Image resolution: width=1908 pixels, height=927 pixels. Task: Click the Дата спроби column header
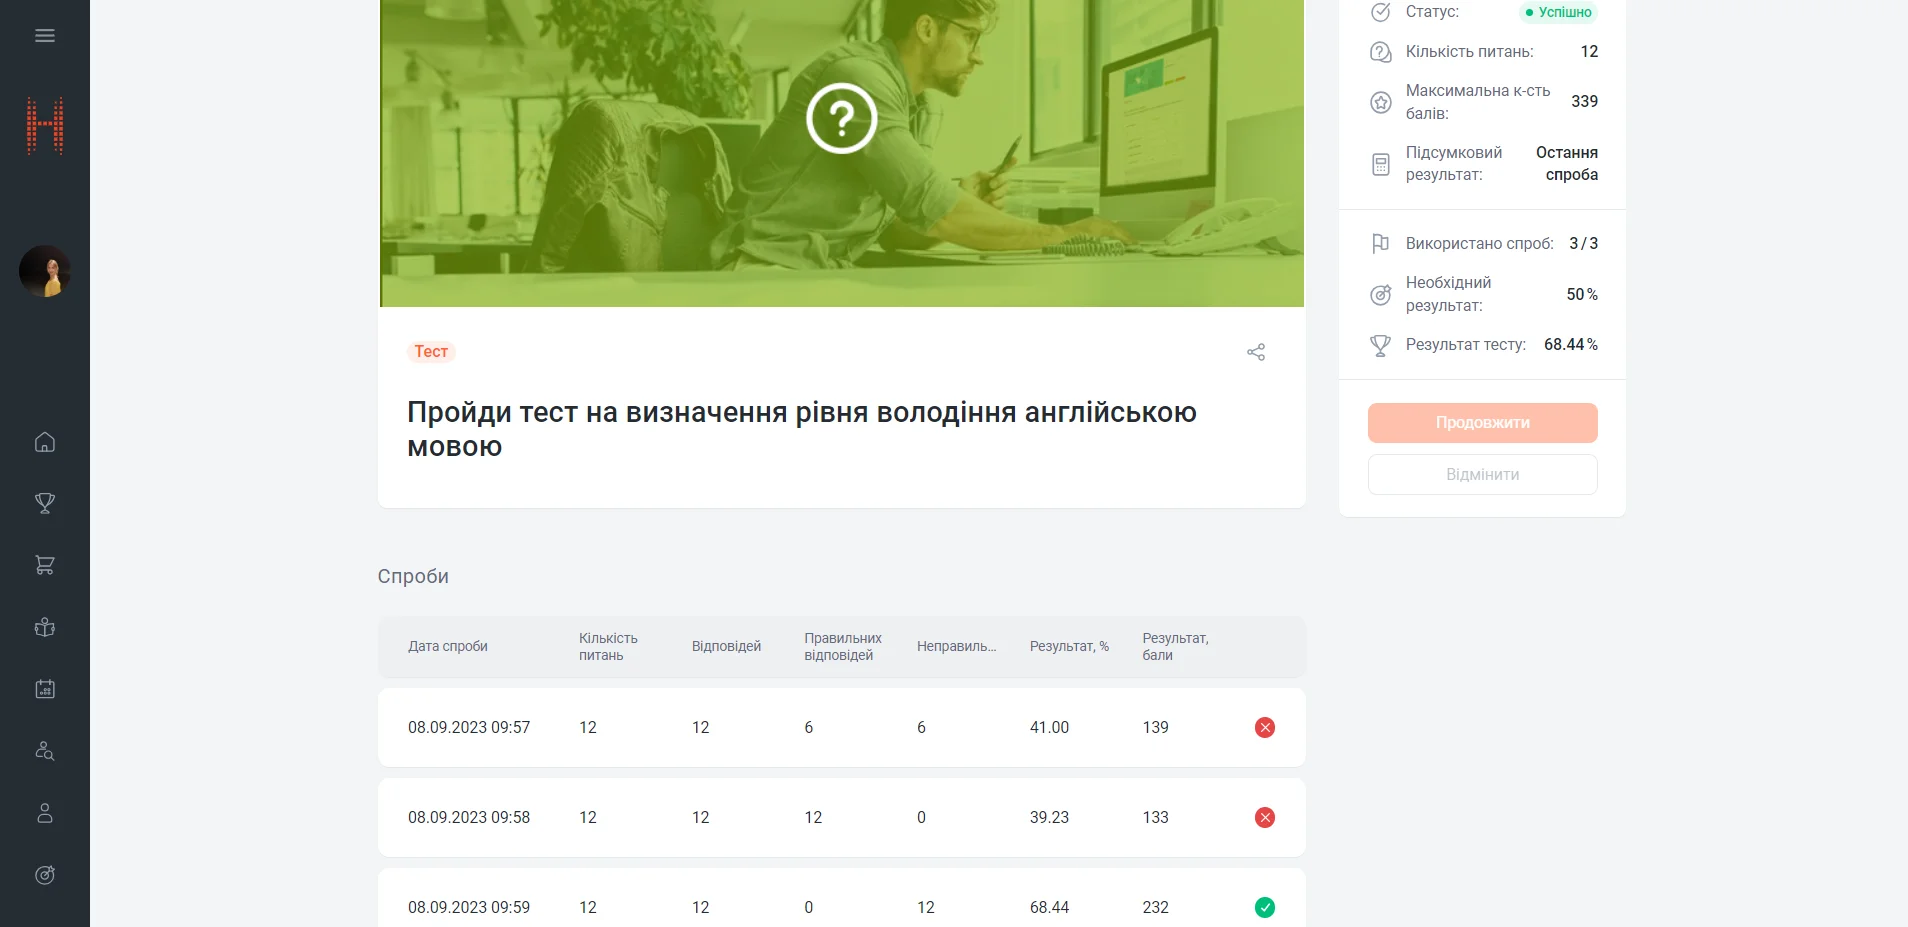click(x=448, y=647)
